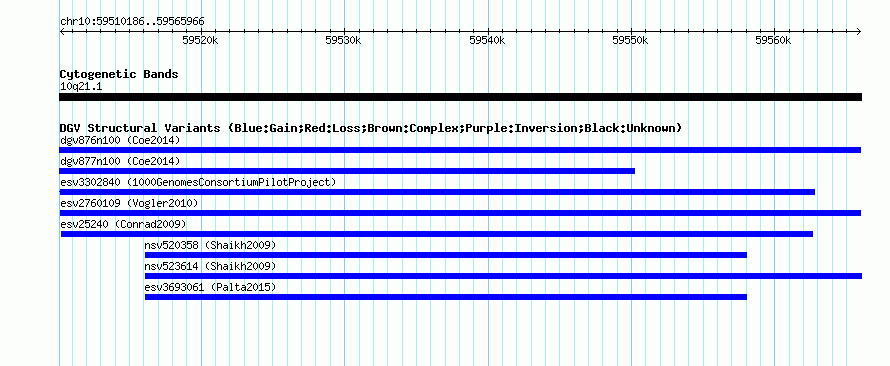Open the esv2760109 (Vogler2010) variant label
890x366 pixels.
click(x=129, y=203)
